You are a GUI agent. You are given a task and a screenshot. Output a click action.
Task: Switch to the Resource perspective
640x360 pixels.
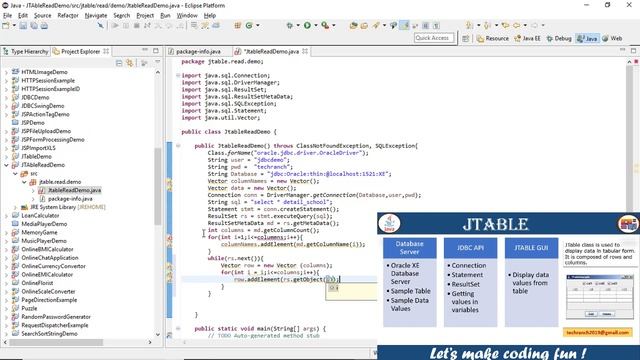493,38
